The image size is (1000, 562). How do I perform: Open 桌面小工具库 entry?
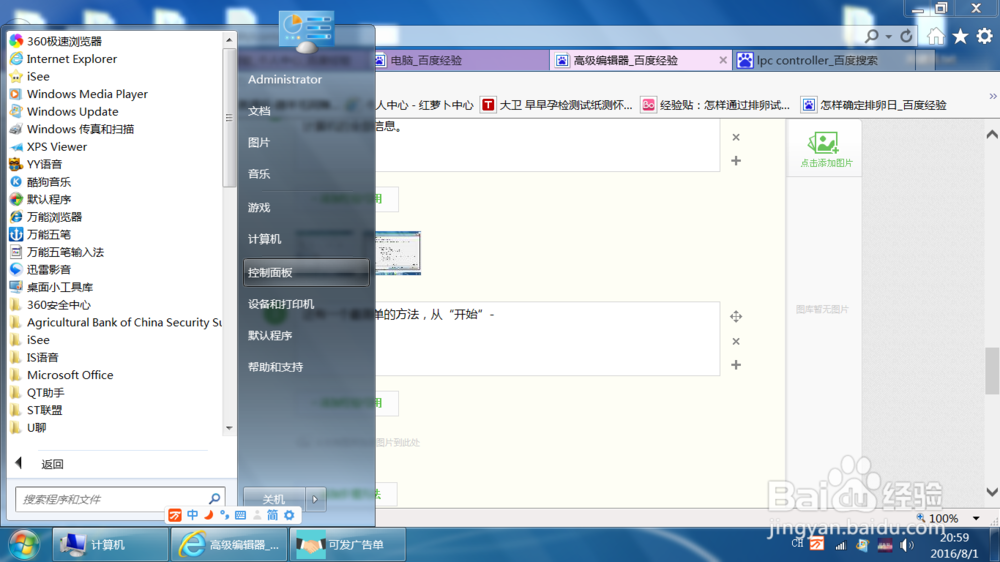pyautogui.click(x=51, y=287)
